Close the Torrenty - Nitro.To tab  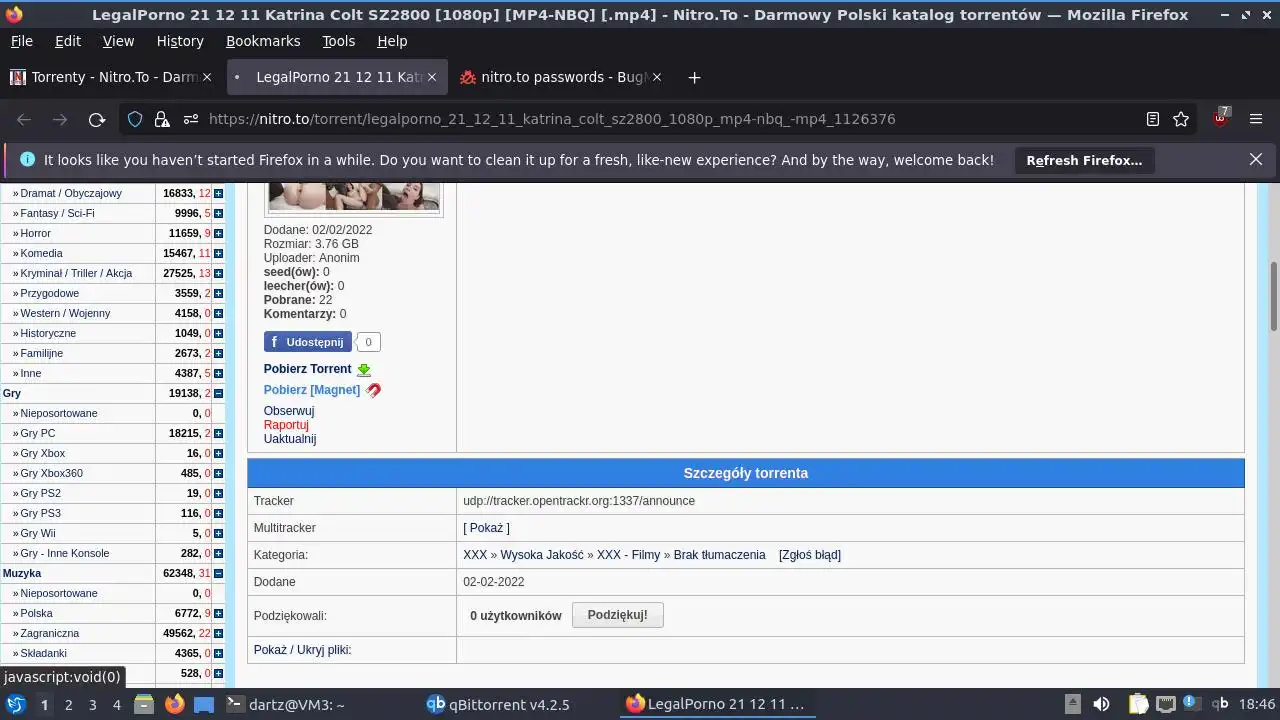[207, 77]
